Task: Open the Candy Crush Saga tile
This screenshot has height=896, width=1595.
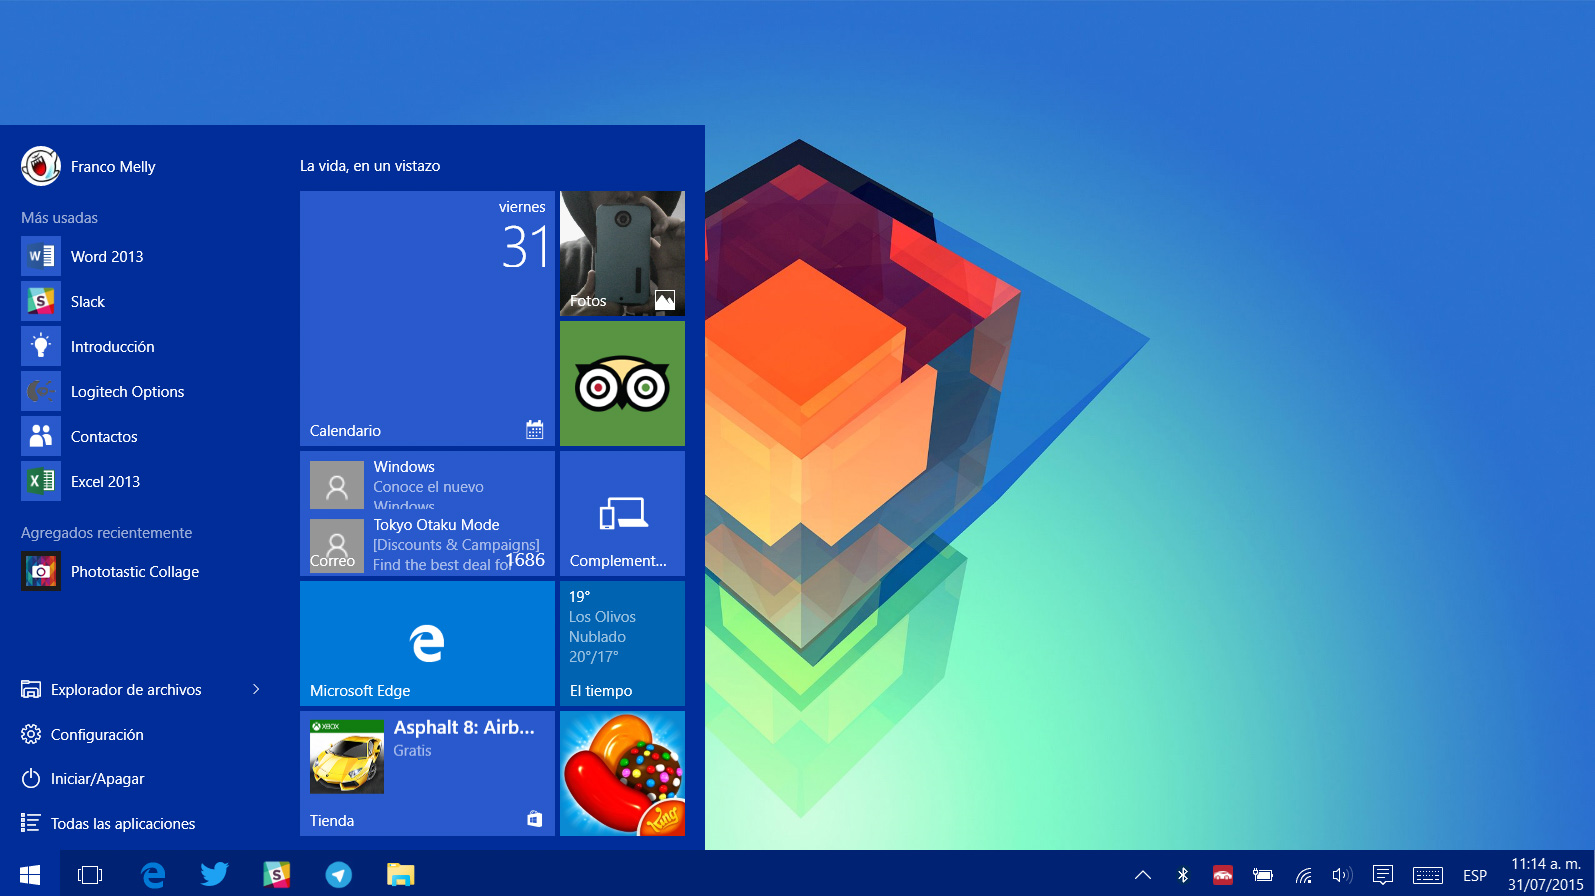Action: (622, 773)
